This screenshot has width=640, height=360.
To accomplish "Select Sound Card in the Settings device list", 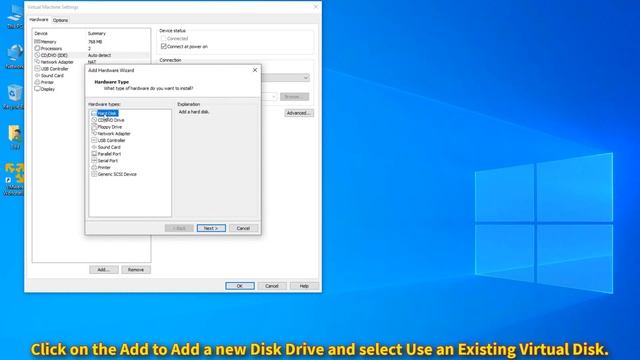I will click(x=49, y=76).
